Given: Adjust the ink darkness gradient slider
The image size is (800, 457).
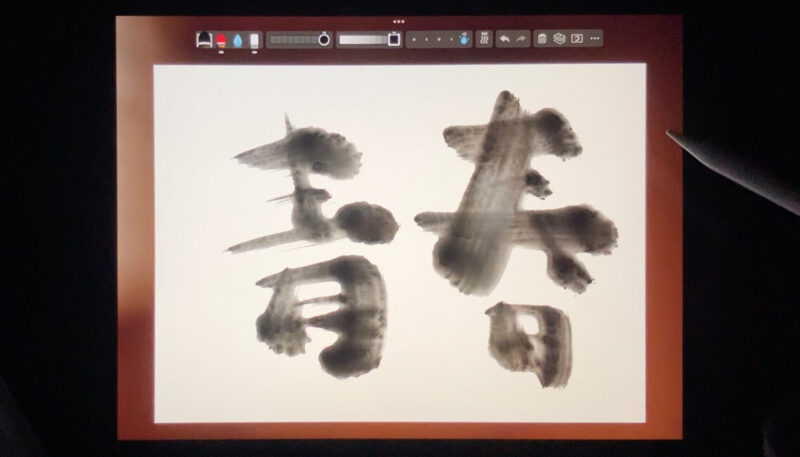Looking at the screenshot, I should point(369,39).
